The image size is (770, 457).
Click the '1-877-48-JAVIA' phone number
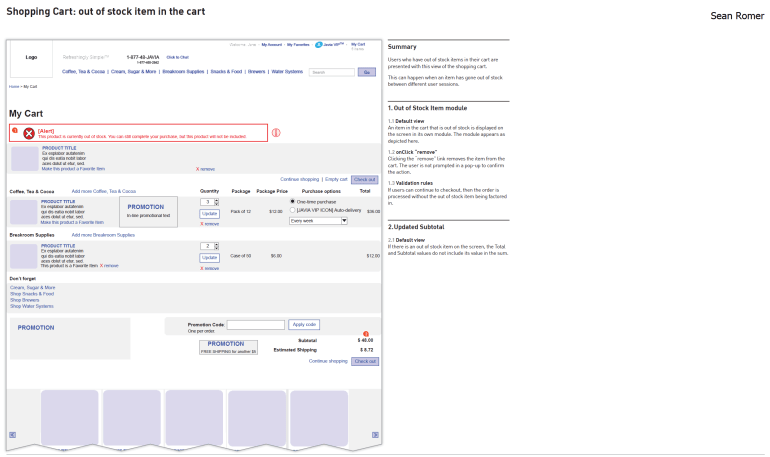point(143,57)
